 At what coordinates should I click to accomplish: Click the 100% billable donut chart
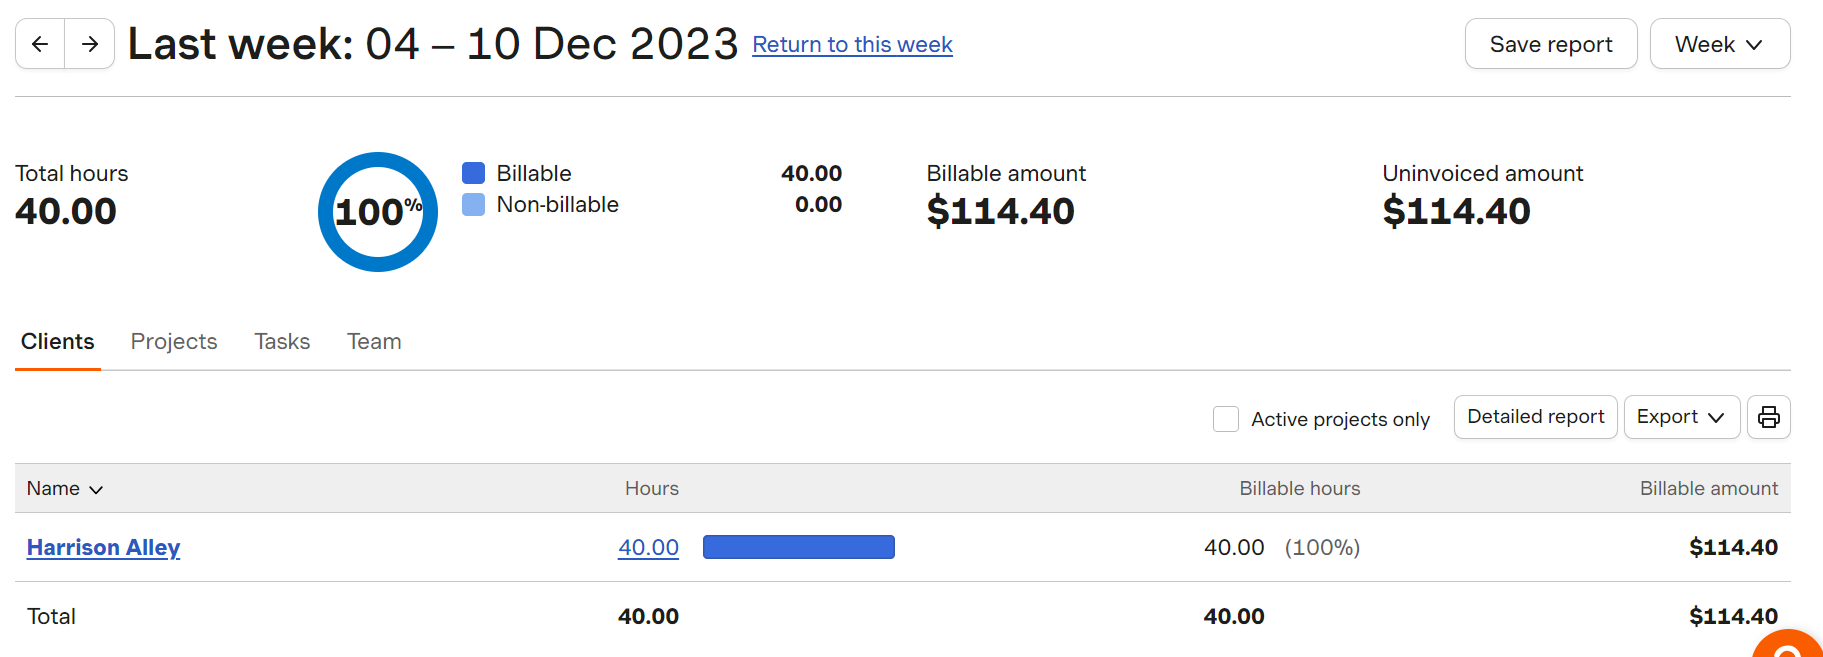pos(378,212)
